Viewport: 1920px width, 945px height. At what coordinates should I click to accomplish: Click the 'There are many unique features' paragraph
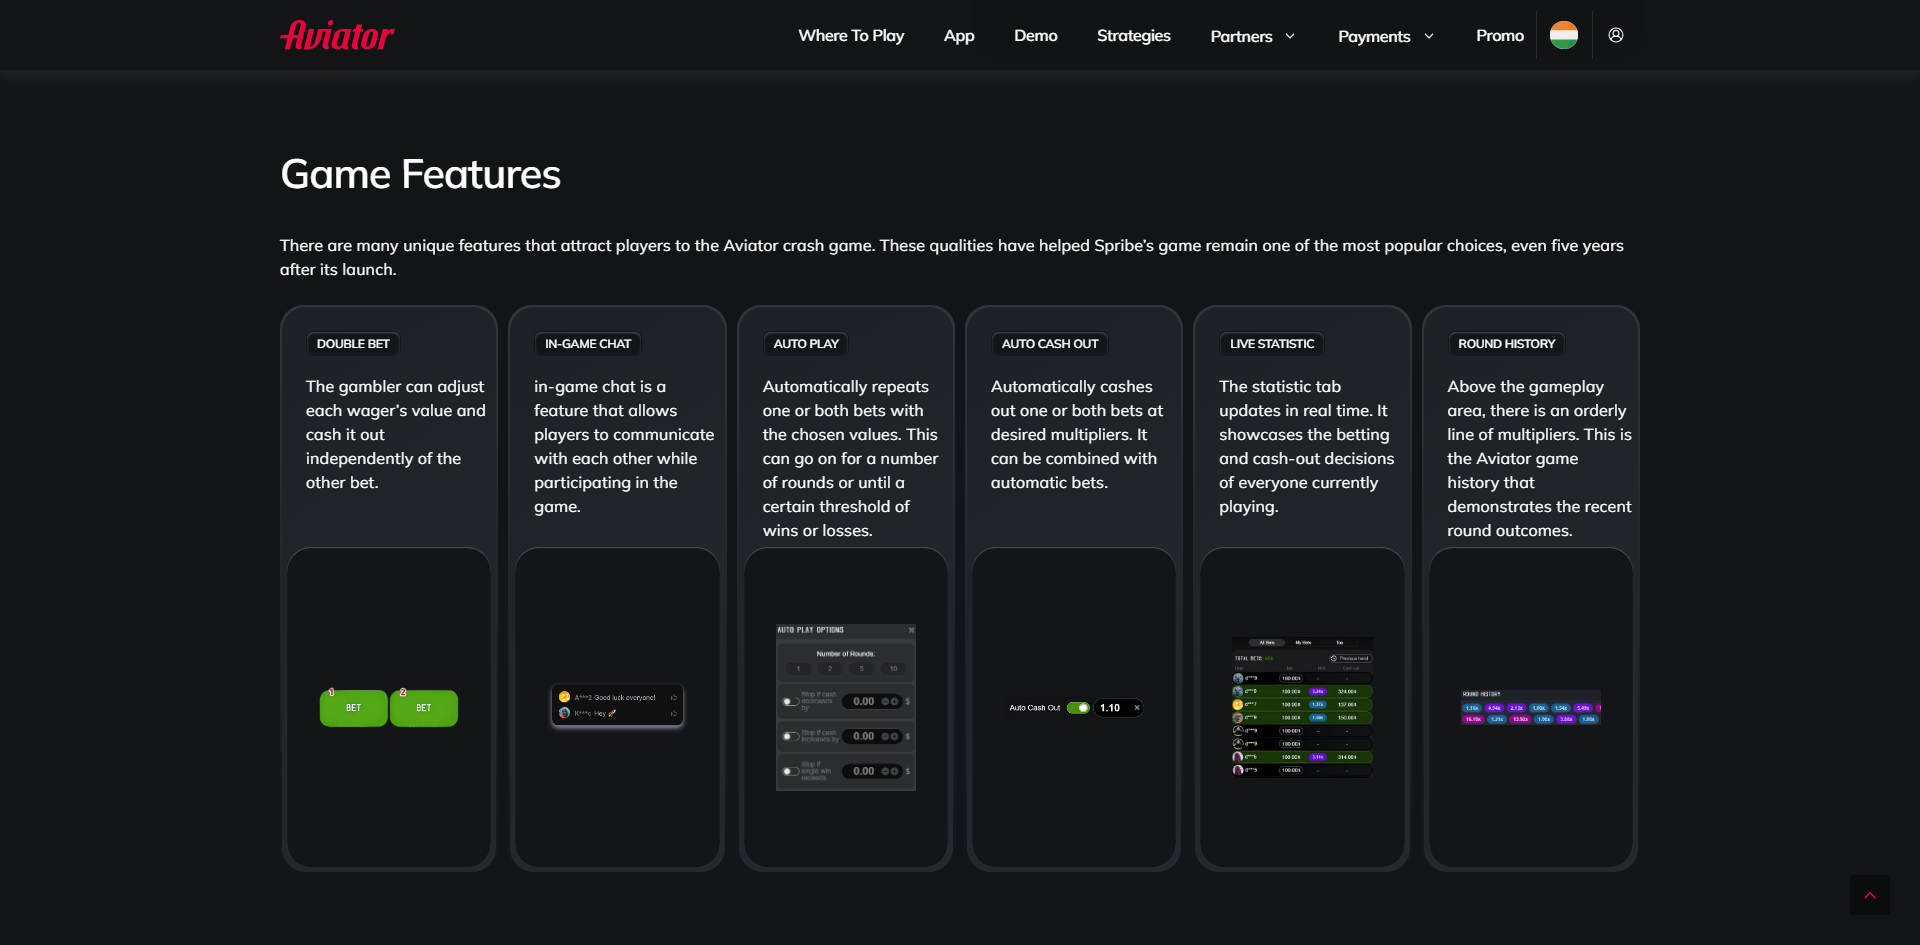click(952, 257)
